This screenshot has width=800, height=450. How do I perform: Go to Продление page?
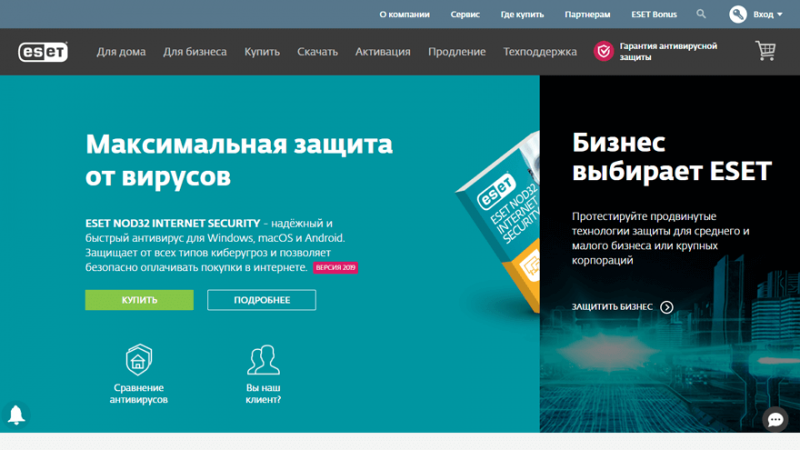click(457, 52)
